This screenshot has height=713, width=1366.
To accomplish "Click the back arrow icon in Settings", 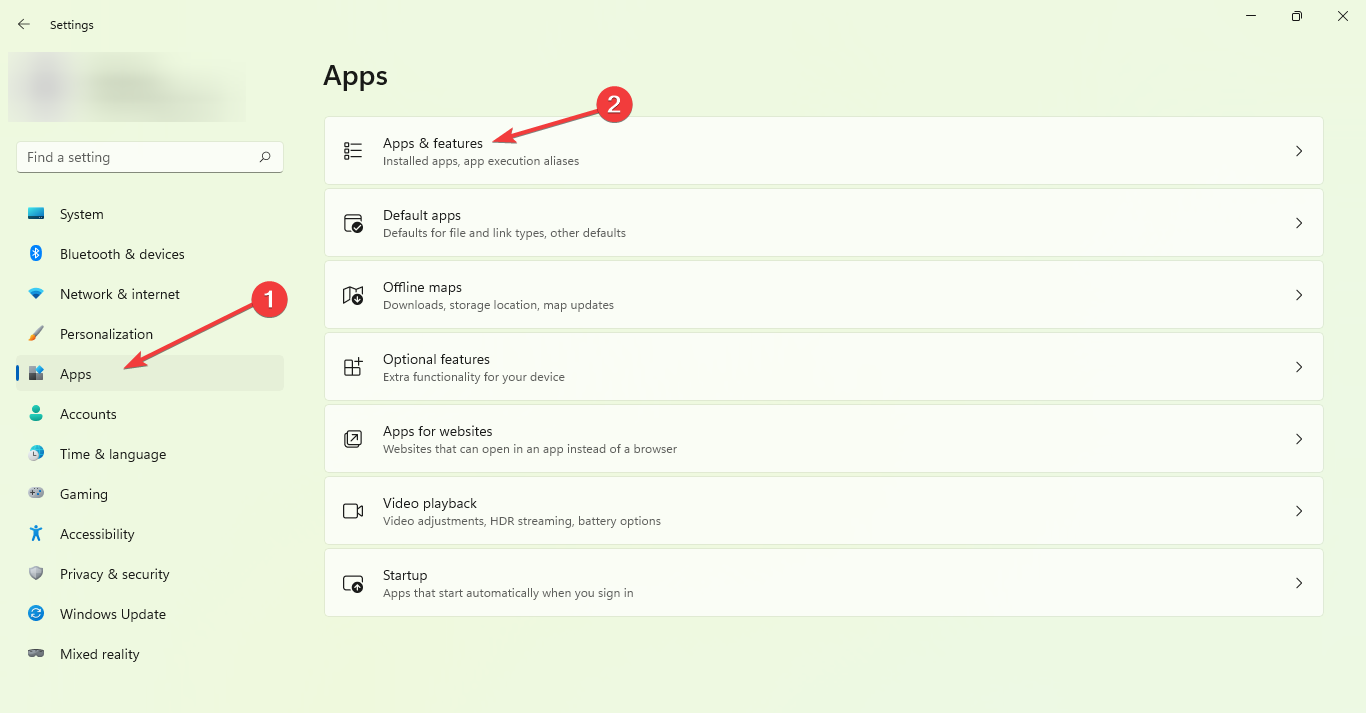I will click(24, 24).
